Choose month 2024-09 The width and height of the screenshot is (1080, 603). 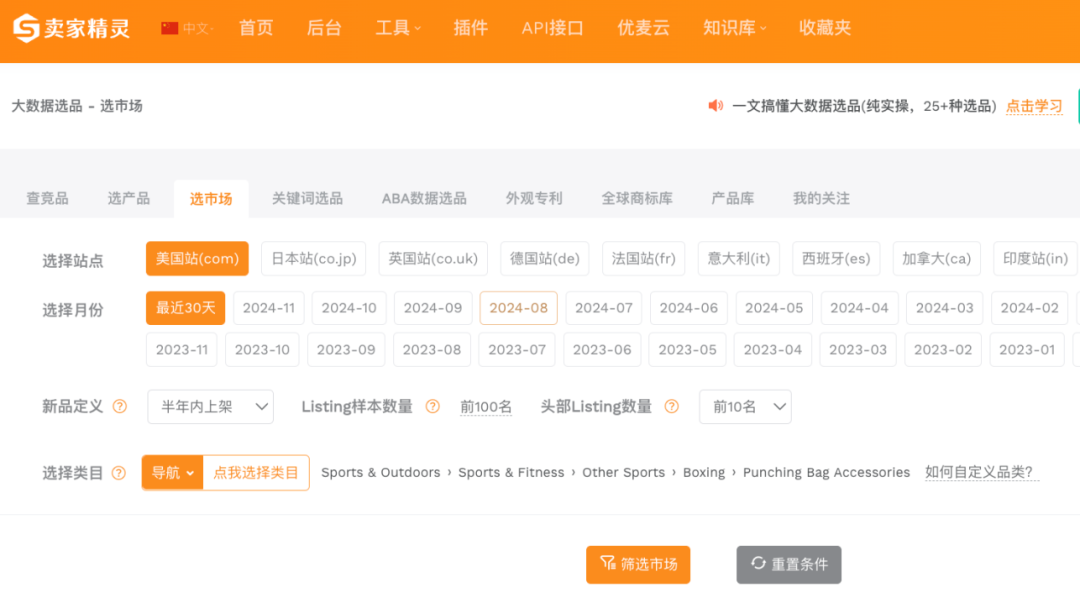[433, 308]
